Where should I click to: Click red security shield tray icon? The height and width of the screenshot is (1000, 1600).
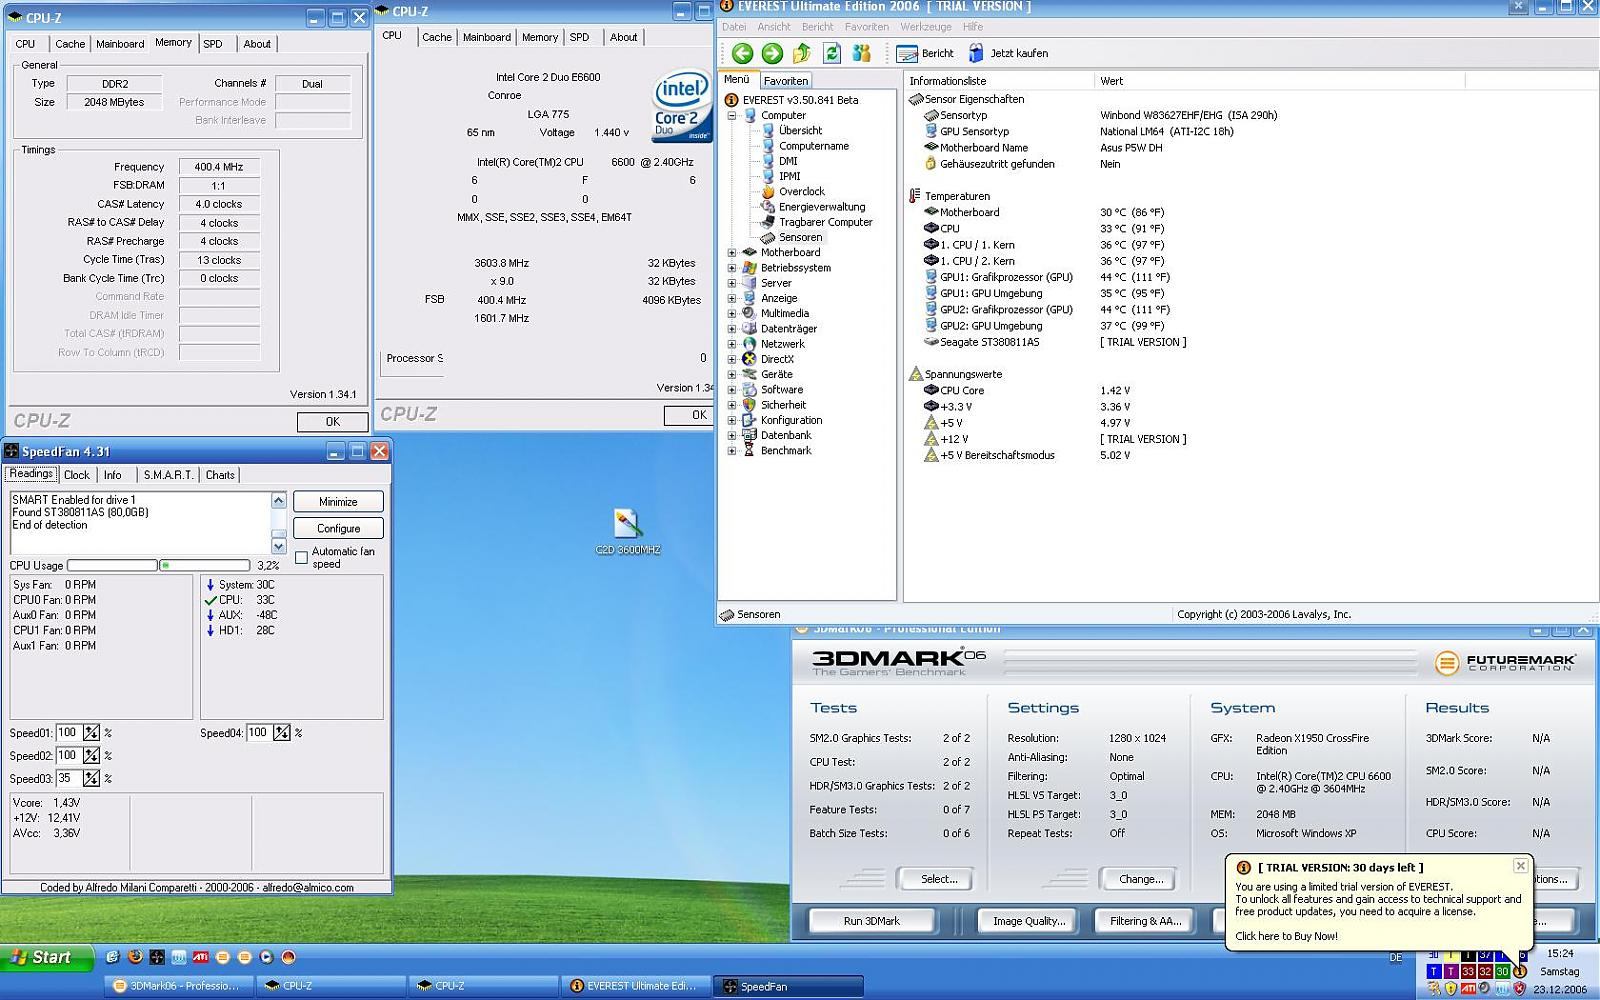coord(1519,988)
